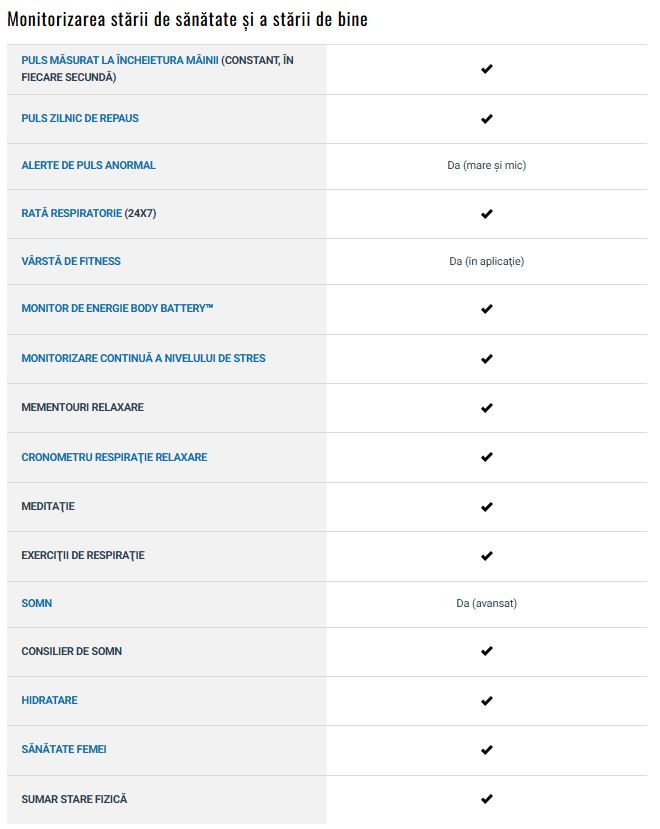Click checkmark icon in CONSILIER DE SOMN row
660x829 pixels.
[x=487, y=651]
